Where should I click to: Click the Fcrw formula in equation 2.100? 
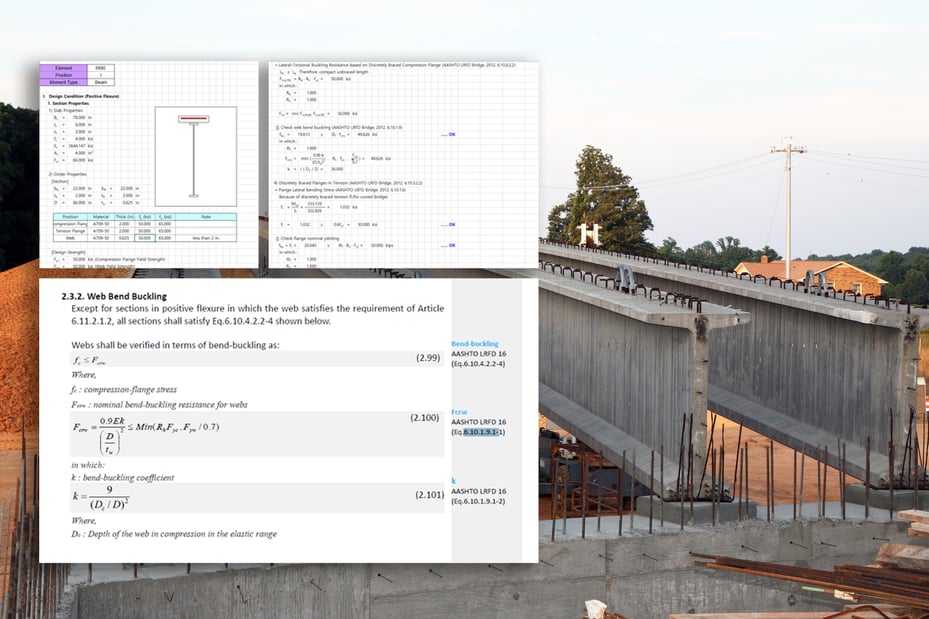146,434
